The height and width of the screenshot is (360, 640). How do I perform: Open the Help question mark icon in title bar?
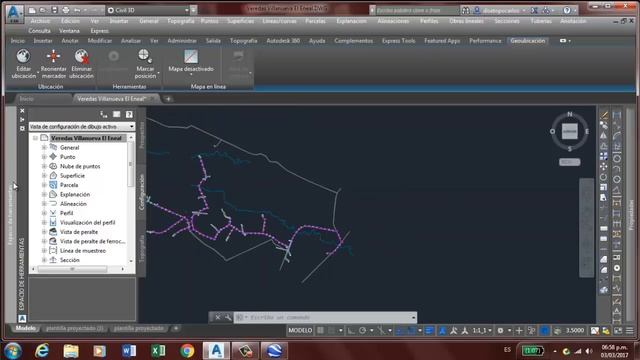pyautogui.click(x=567, y=10)
